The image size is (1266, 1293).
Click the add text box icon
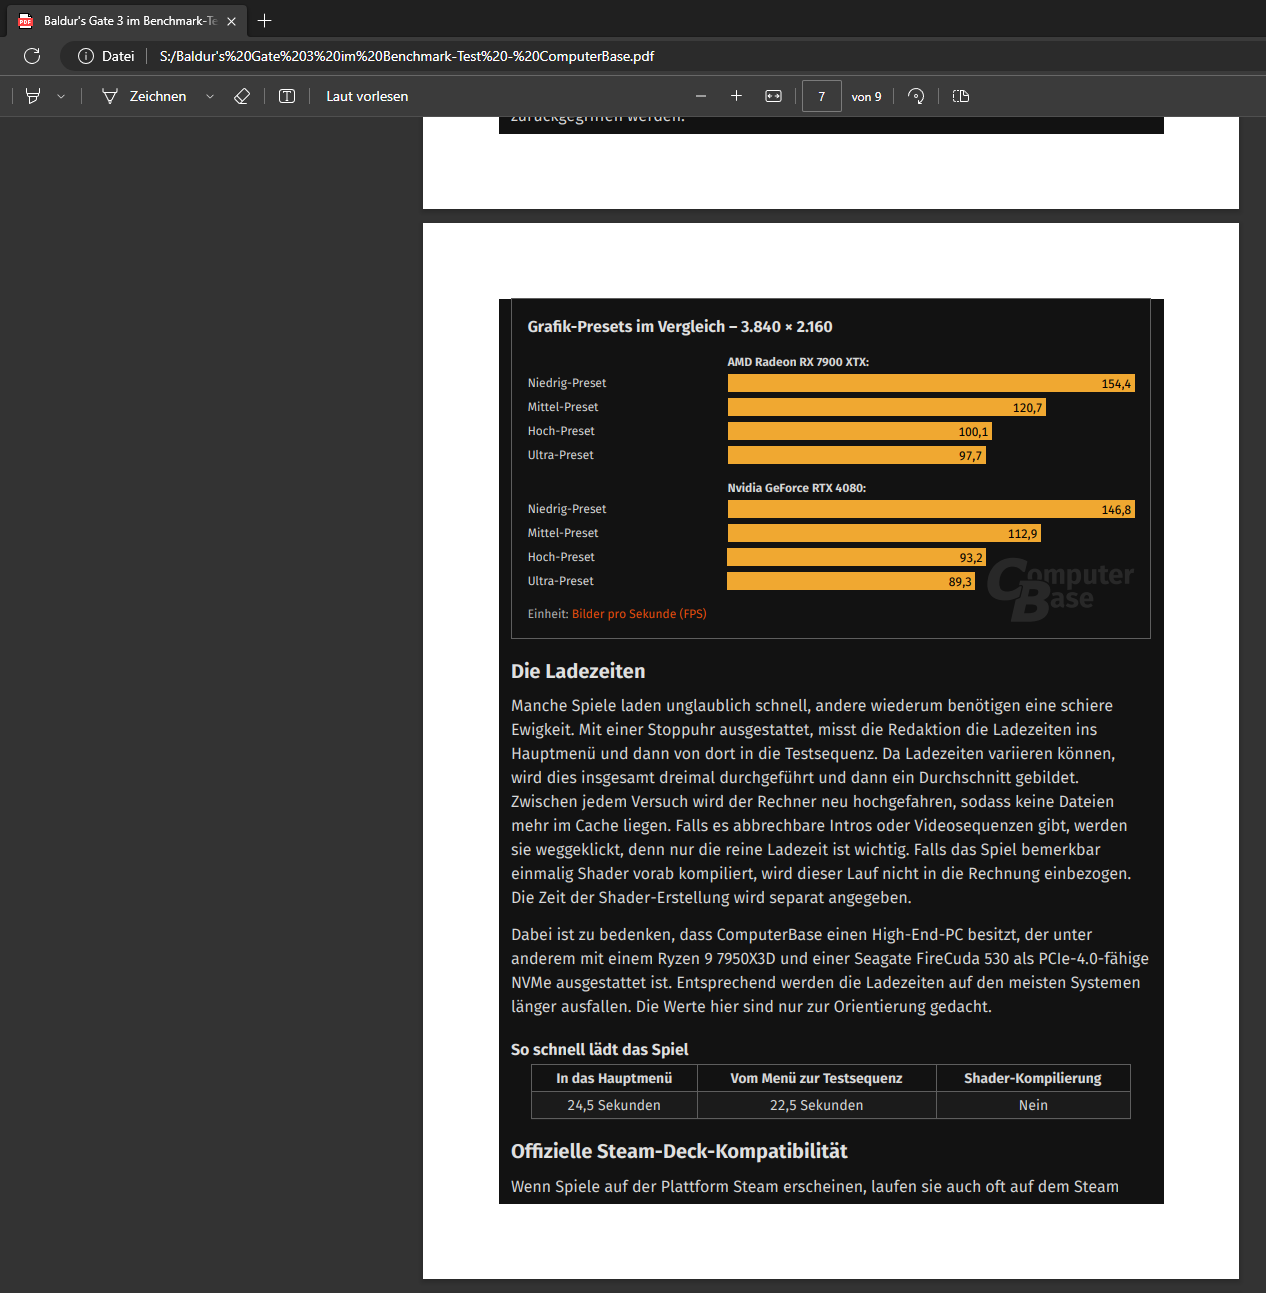click(287, 96)
